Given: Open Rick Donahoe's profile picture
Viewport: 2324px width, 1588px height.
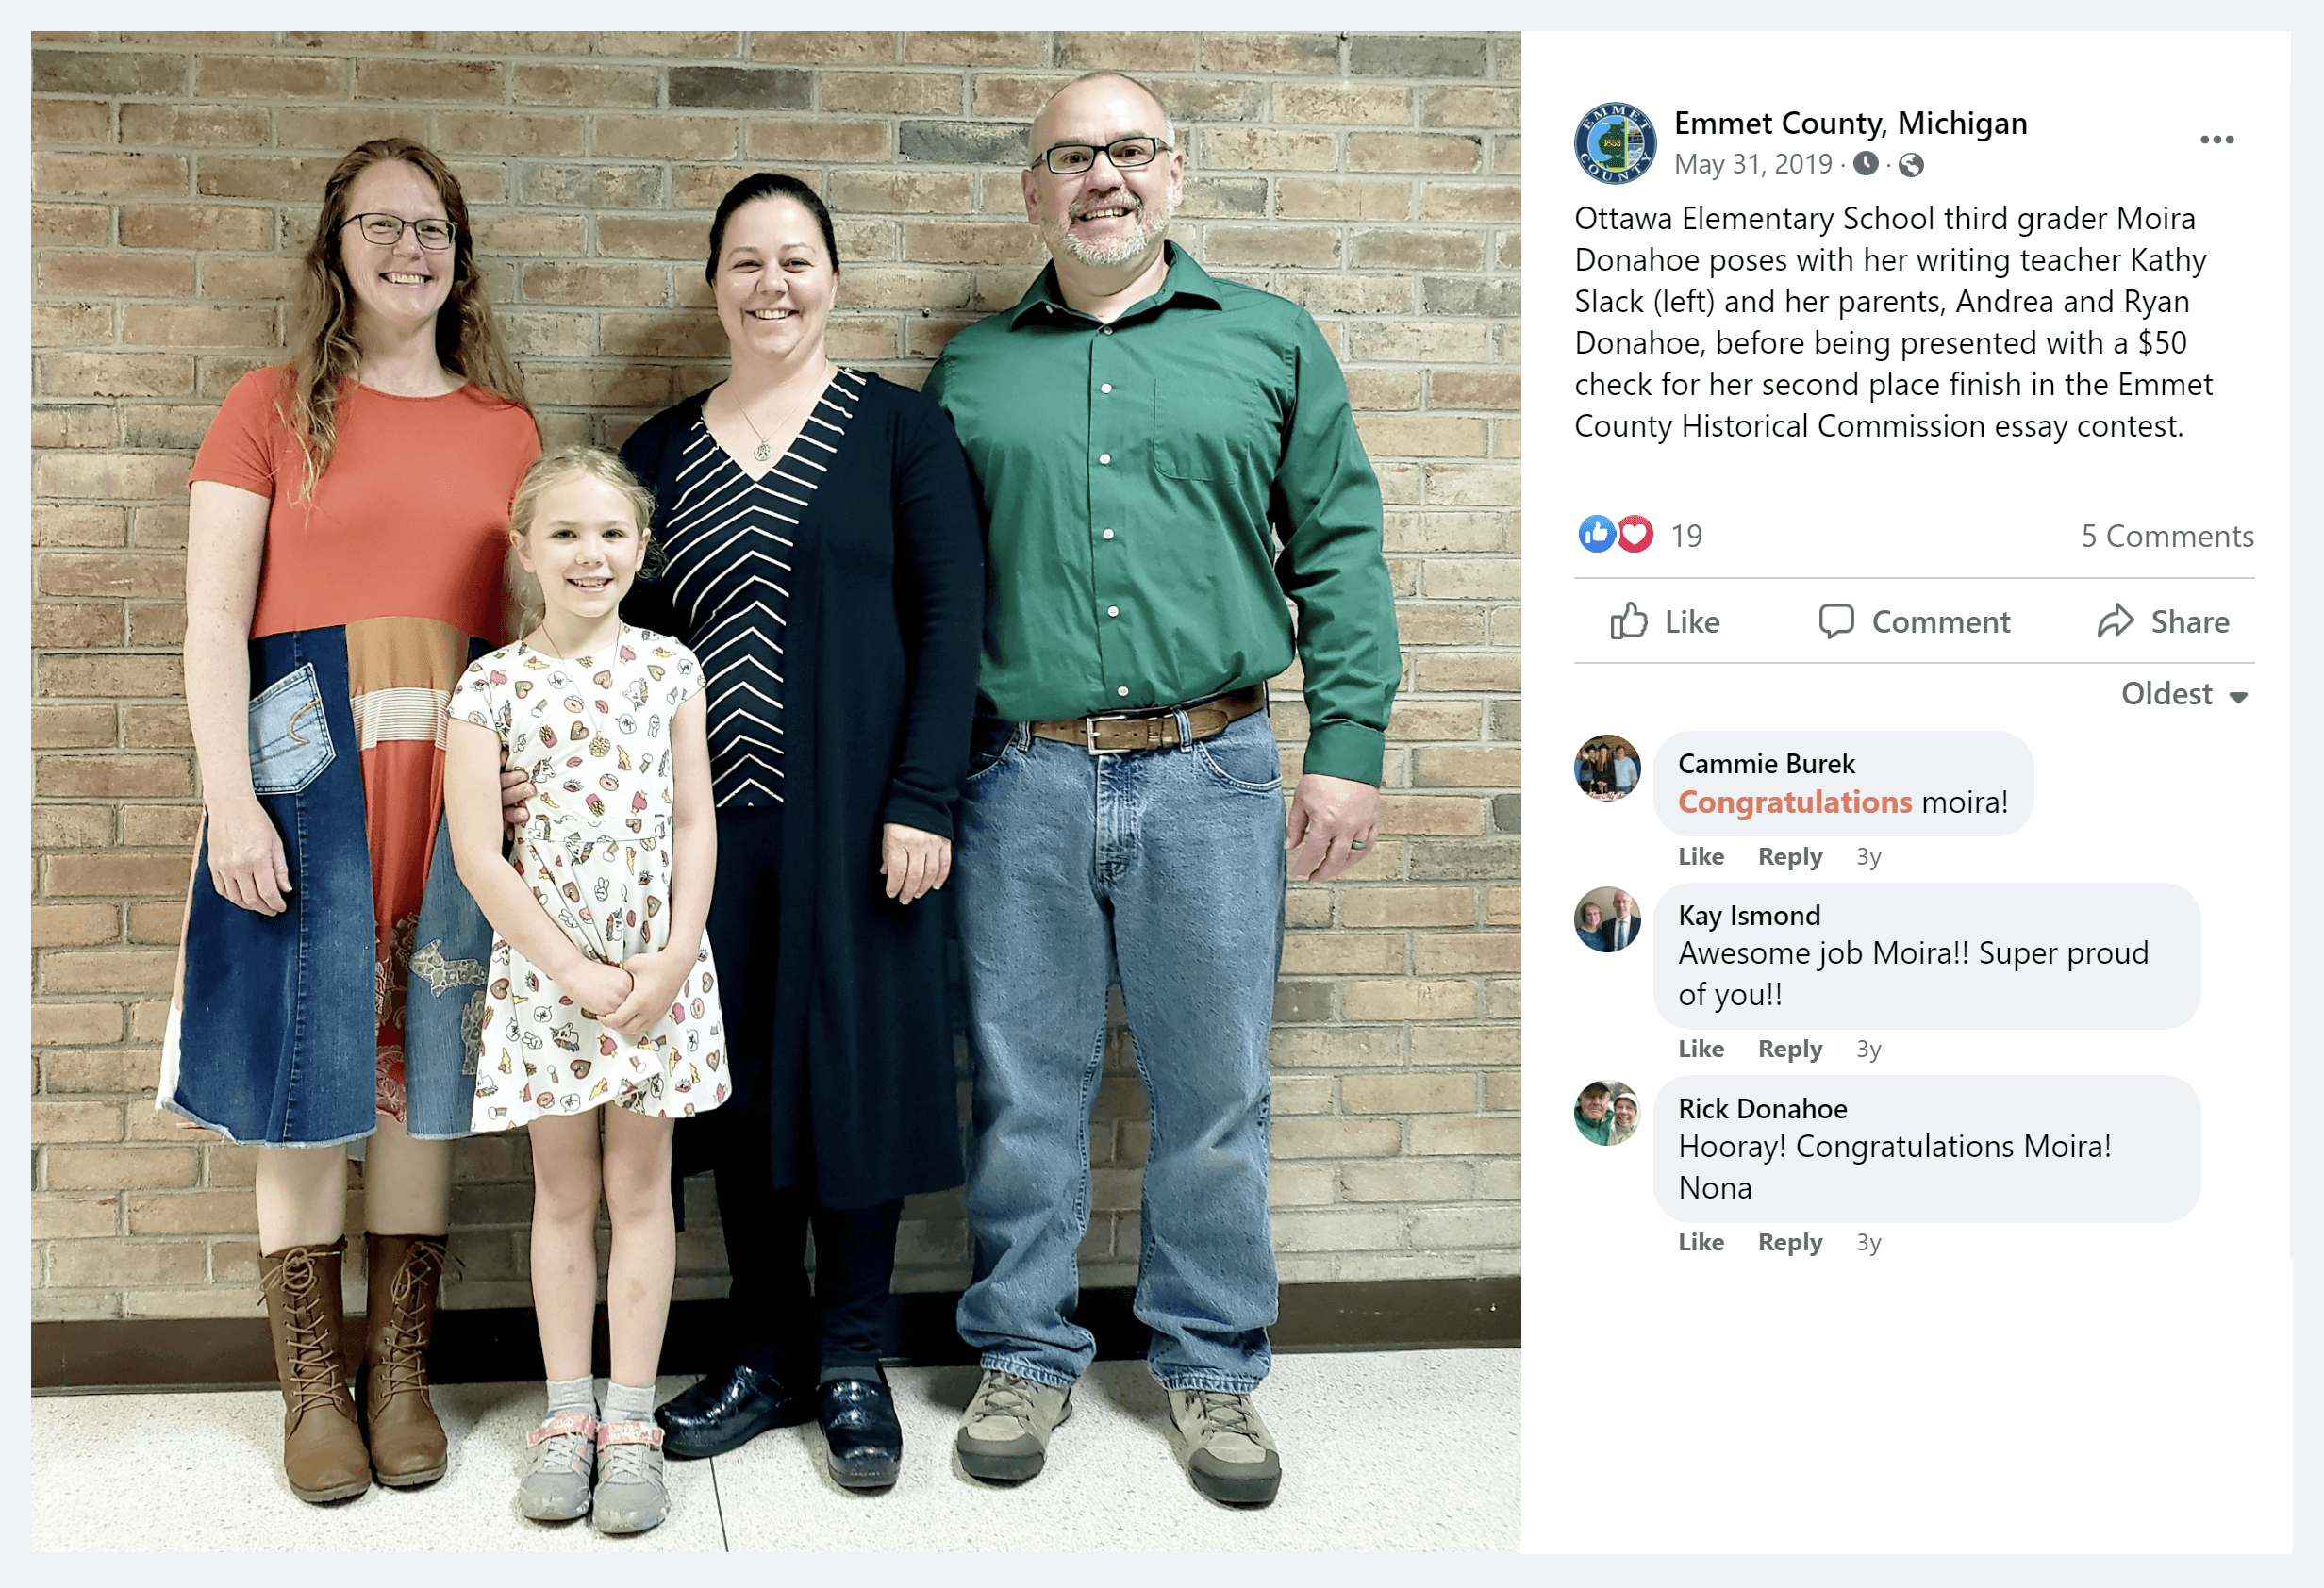Looking at the screenshot, I should point(1607,1113).
